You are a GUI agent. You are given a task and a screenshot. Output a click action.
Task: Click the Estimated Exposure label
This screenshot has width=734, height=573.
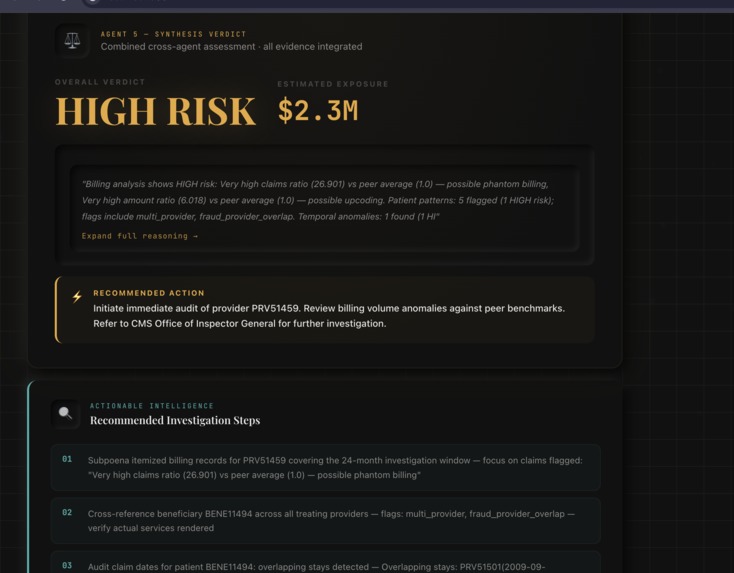333,84
